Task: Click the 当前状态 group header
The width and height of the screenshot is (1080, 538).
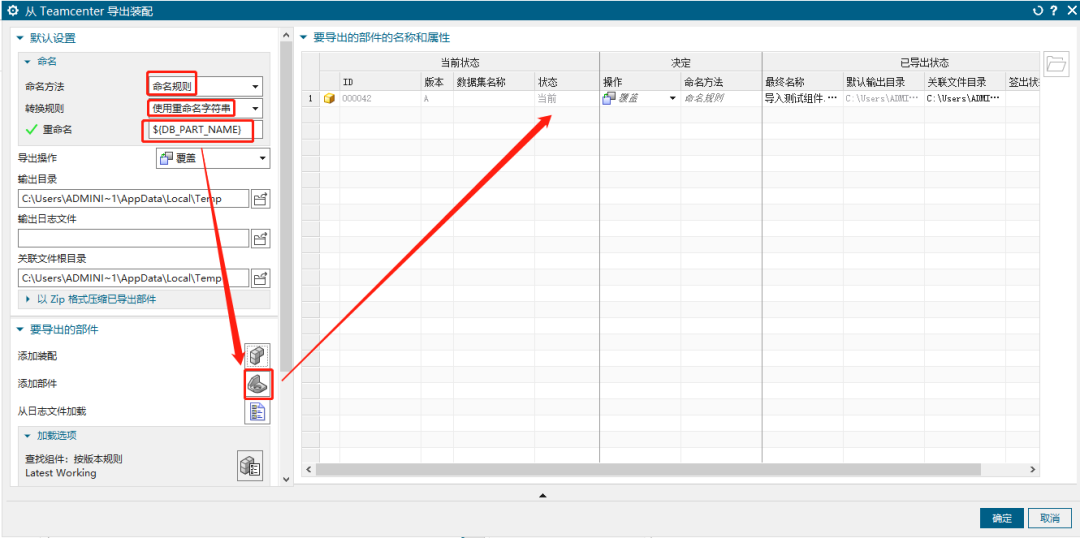Action: coord(459,63)
